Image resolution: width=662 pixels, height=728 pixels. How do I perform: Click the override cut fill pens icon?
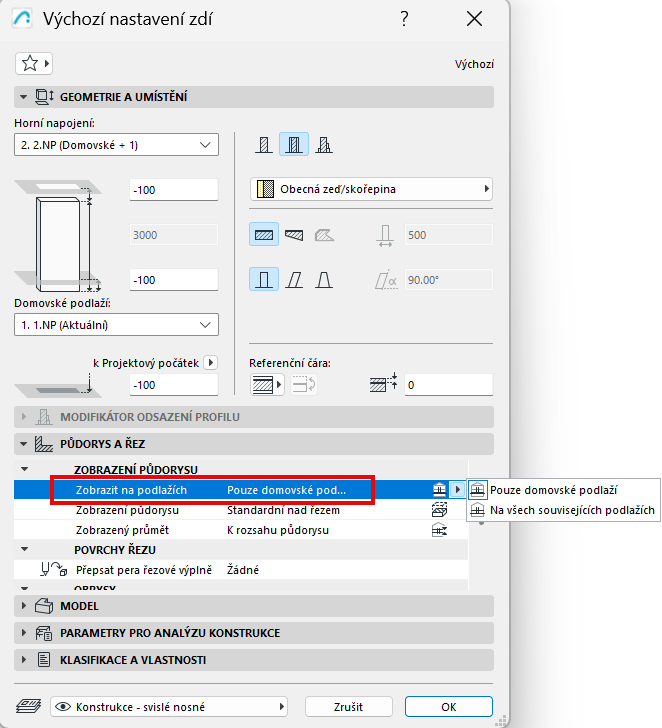click(53, 569)
